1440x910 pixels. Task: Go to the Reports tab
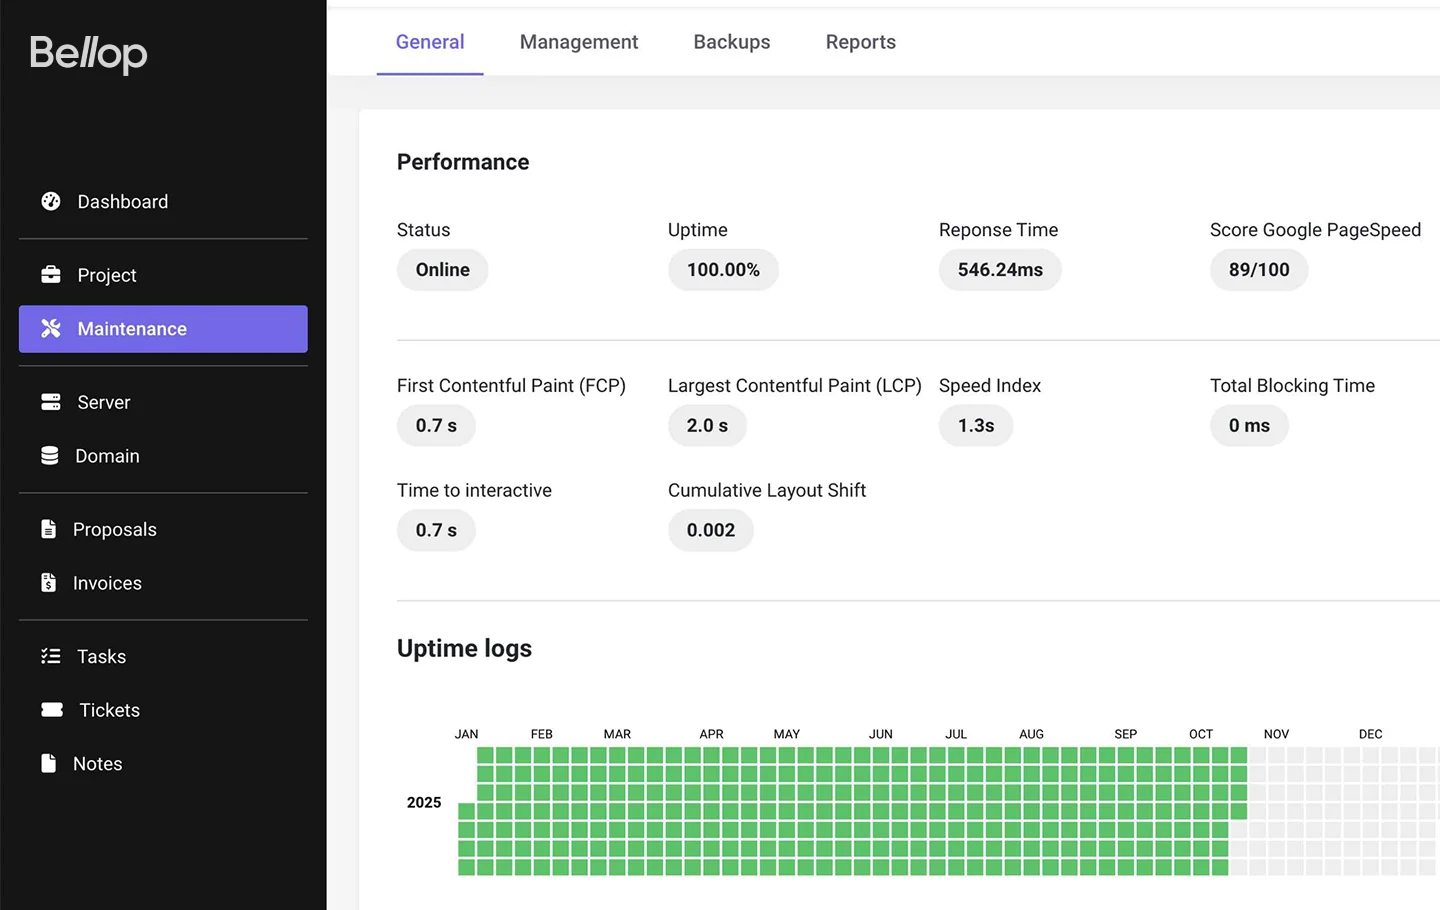click(860, 42)
